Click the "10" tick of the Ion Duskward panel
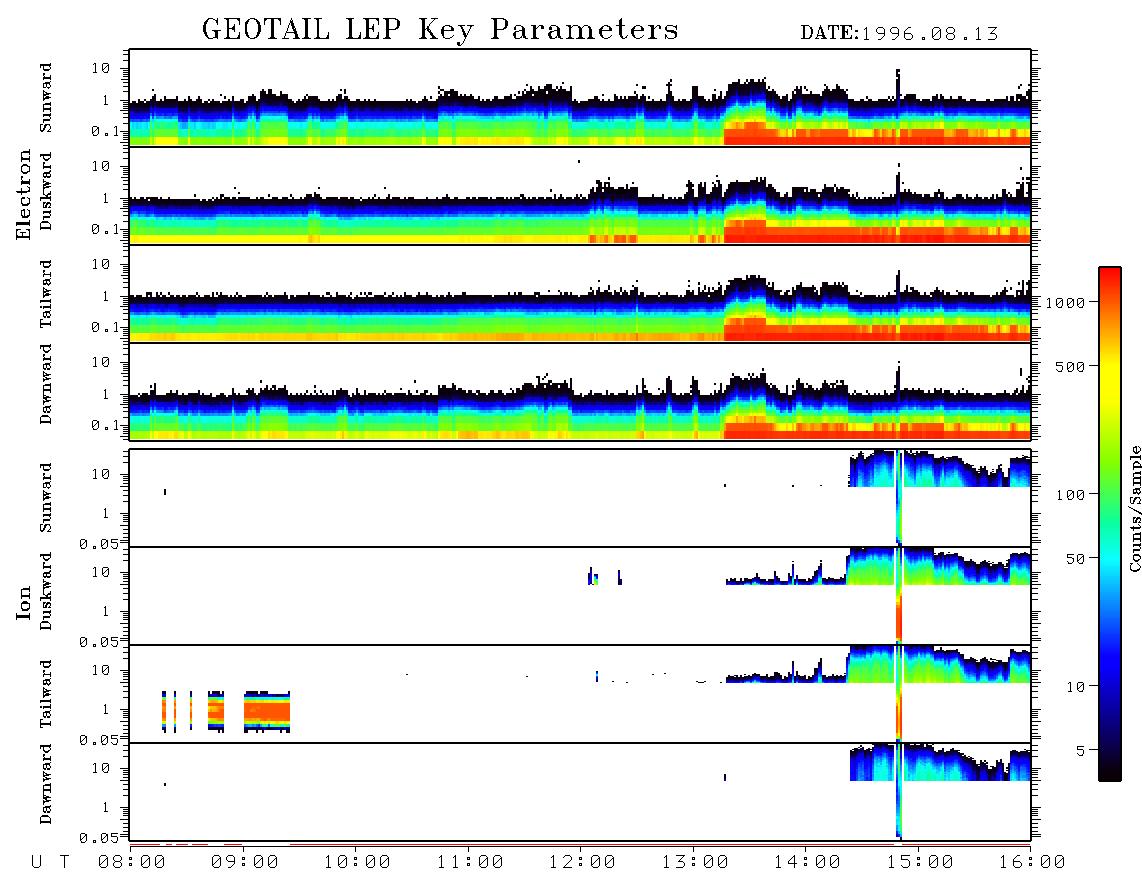Screen dimensions: 1142x880 pyautogui.click(x=101, y=572)
